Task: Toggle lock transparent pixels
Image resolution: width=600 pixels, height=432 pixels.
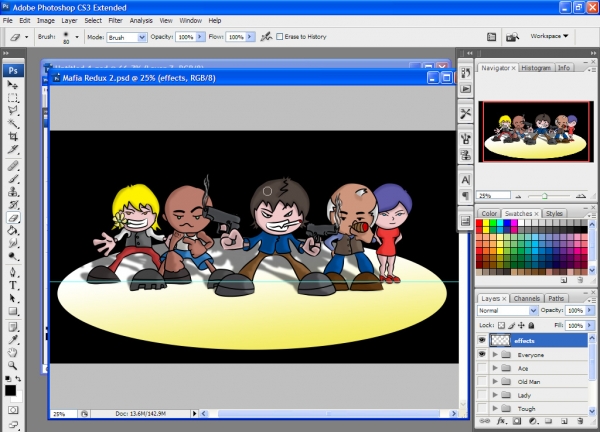Action: click(x=501, y=325)
